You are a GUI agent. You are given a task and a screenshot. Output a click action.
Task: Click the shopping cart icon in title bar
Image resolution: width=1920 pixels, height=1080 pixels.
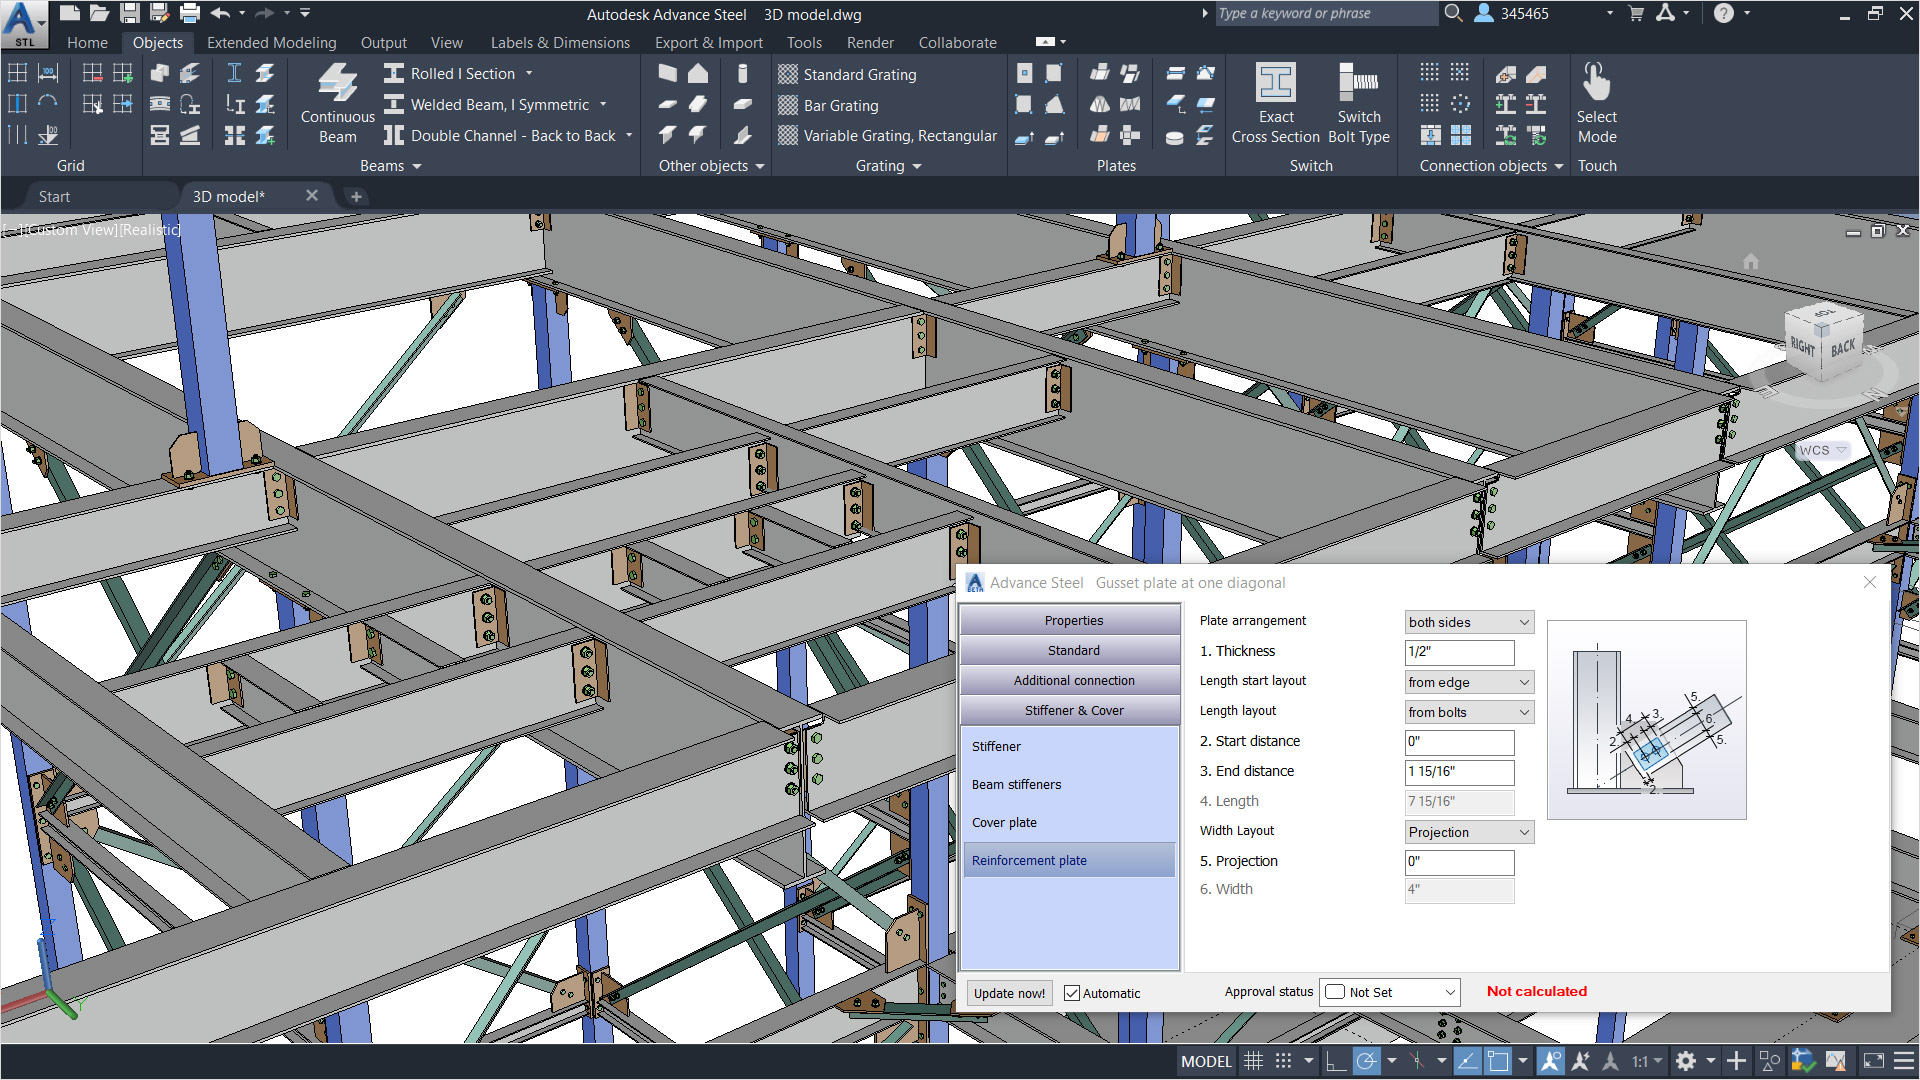coord(1636,13)
